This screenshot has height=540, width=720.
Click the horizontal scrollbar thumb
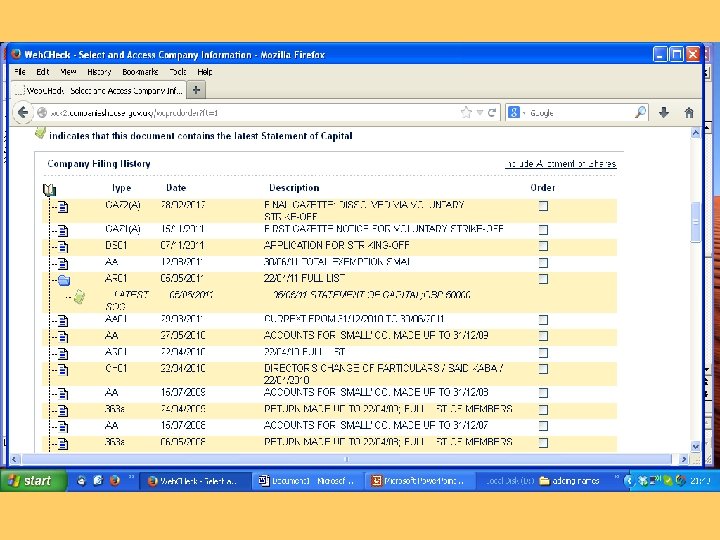(x=347, y=459)
